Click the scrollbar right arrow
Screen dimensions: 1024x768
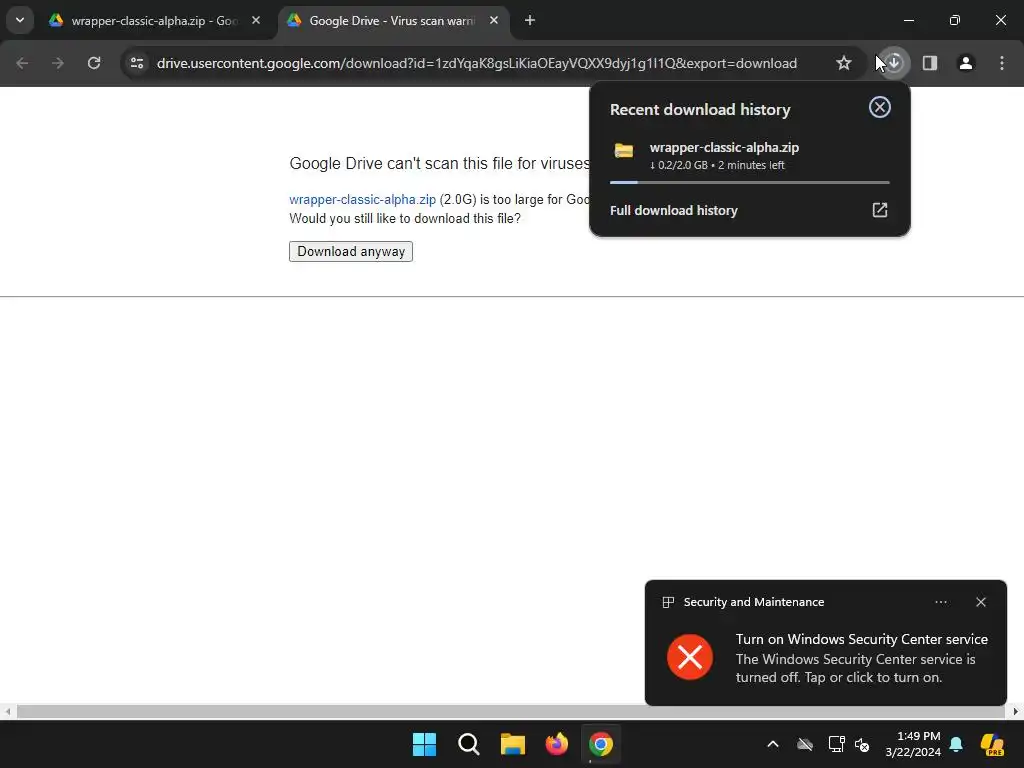click(1016, 712)
